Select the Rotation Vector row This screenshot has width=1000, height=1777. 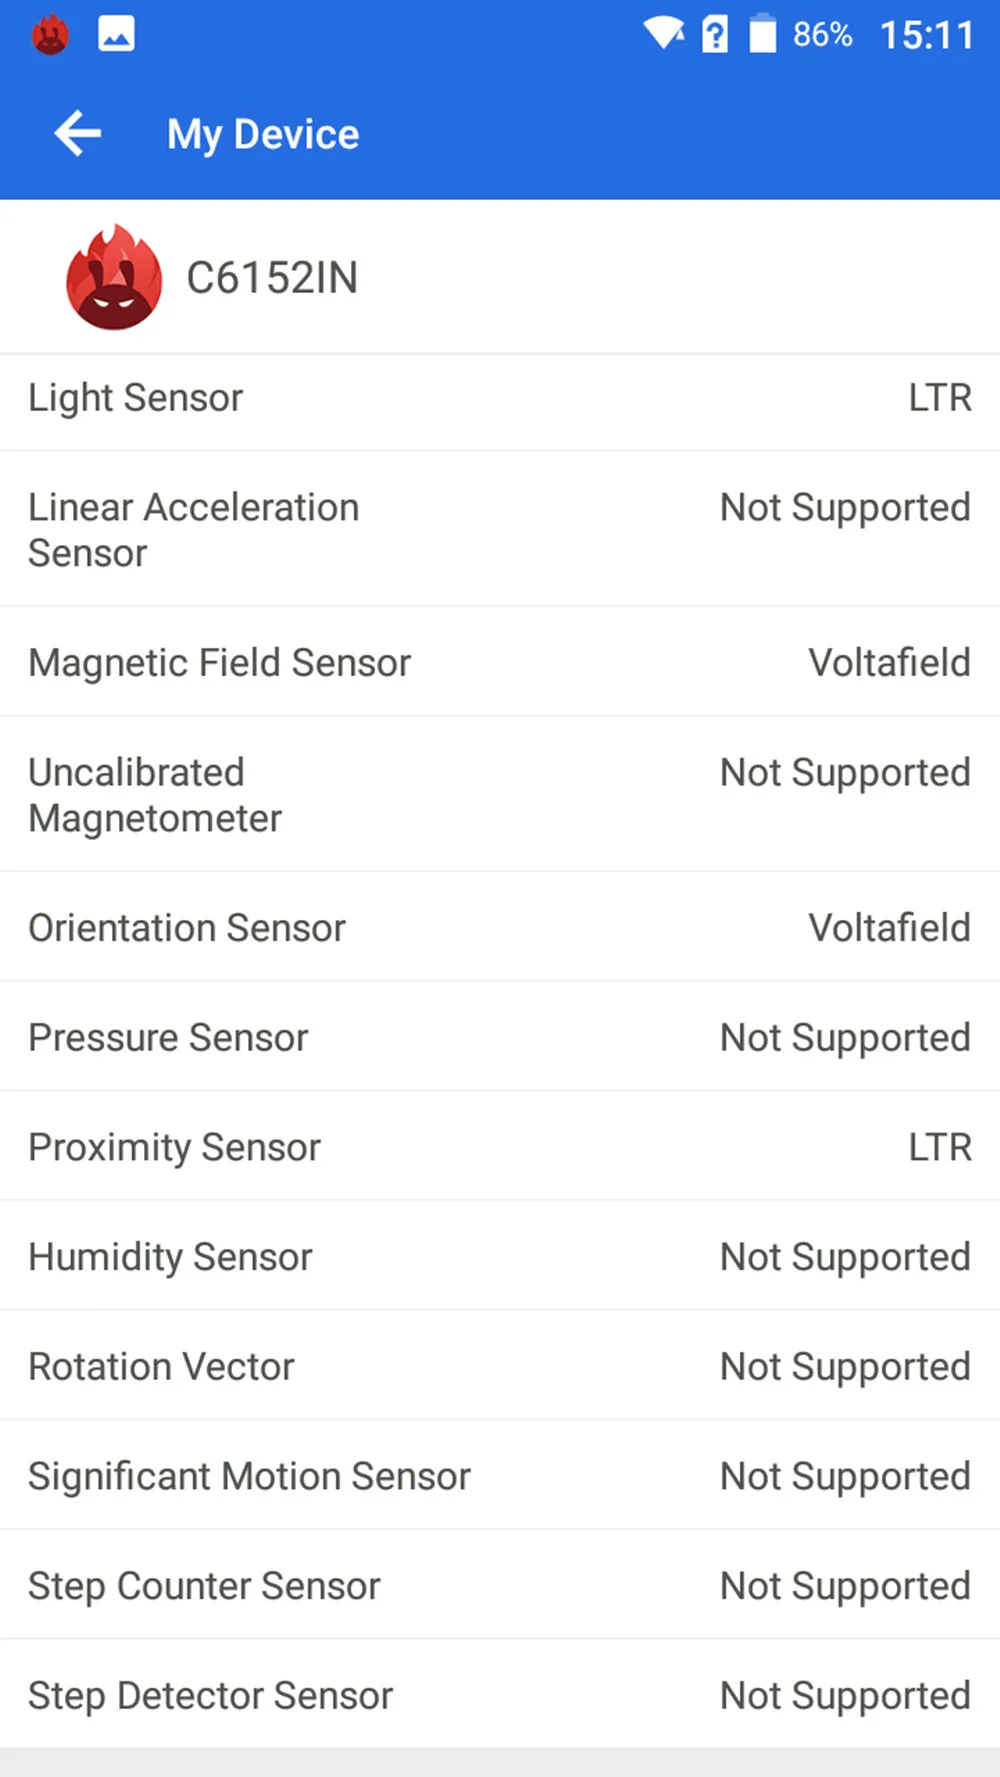tap(500, 1365)
